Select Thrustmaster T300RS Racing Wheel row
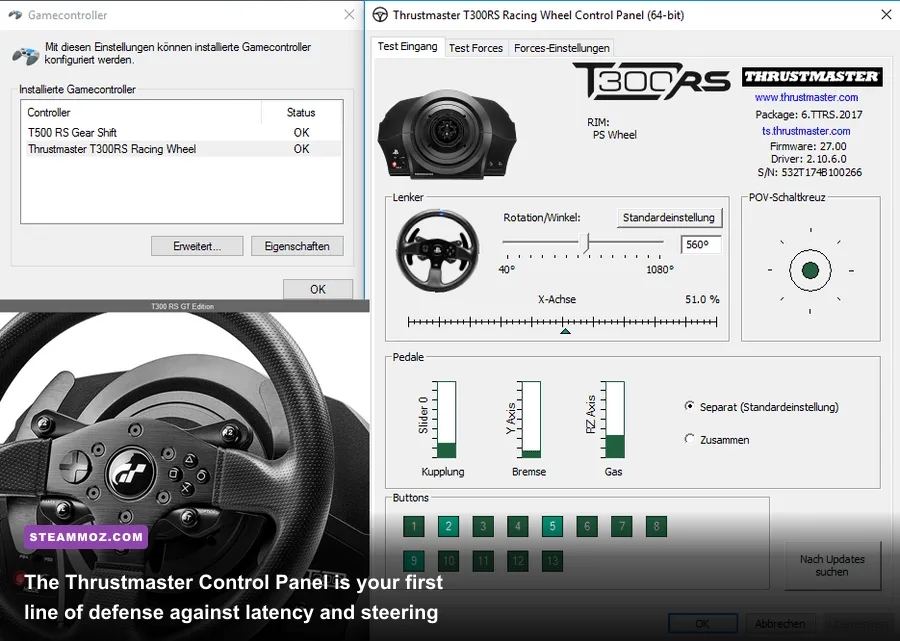900x641 pixels. pyautogui.click(x=184, y=149)
